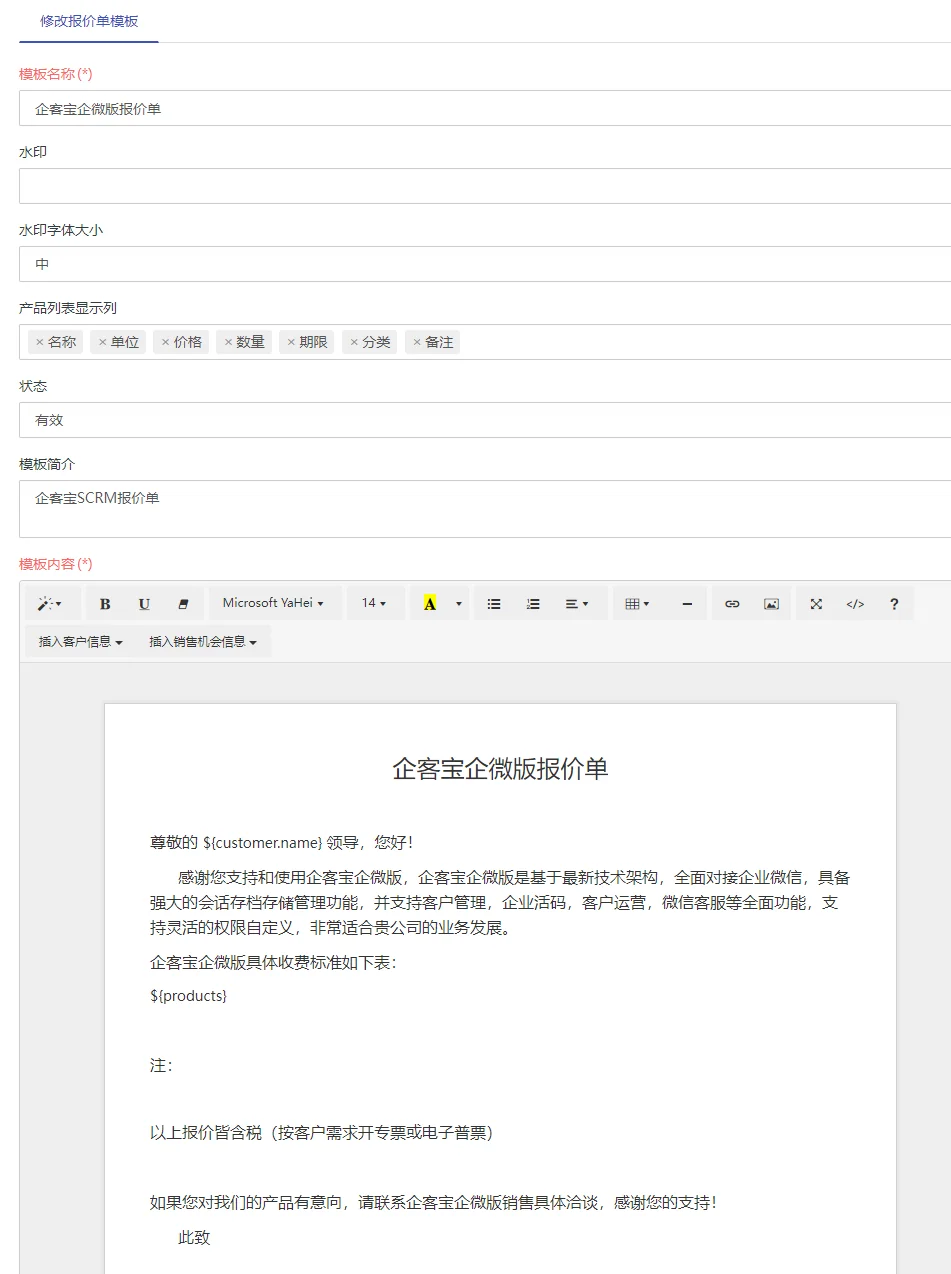Click the 模板名称 input field
This screenshot has height=1274, width=951.
[x=485, y=108]
